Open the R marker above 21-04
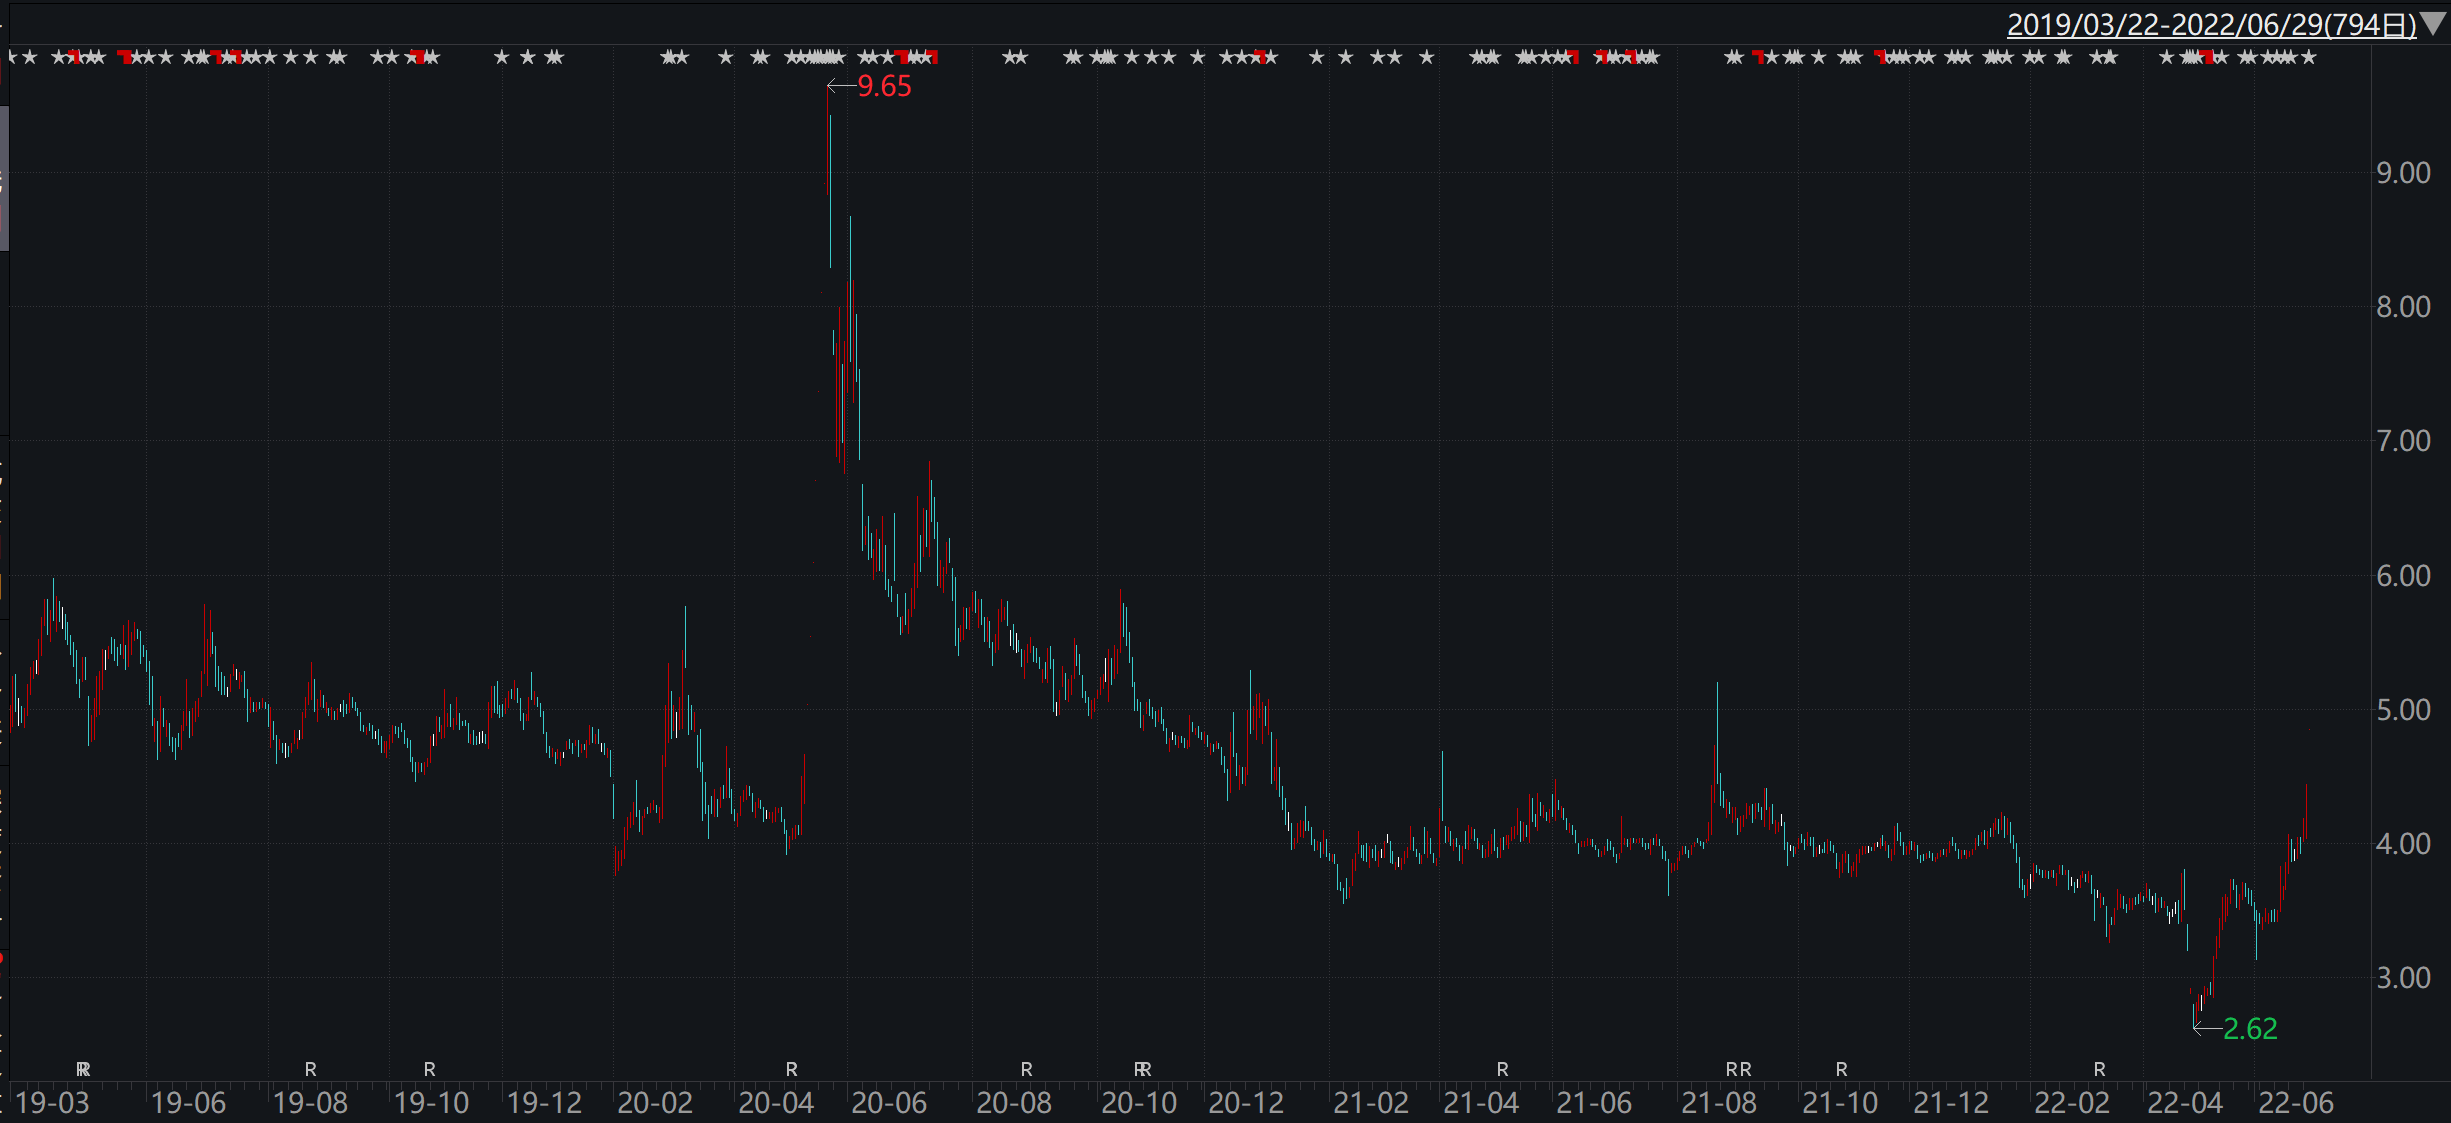The width and height of the screenshot is (2451, 1123). tap(1503, 1069)
